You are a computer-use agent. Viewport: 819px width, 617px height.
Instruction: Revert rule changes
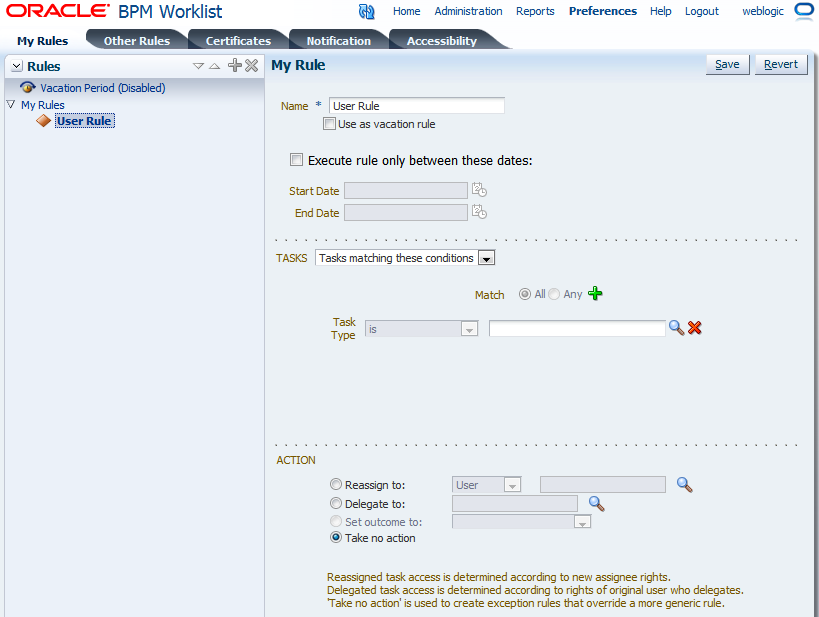(x=781, y=64)
